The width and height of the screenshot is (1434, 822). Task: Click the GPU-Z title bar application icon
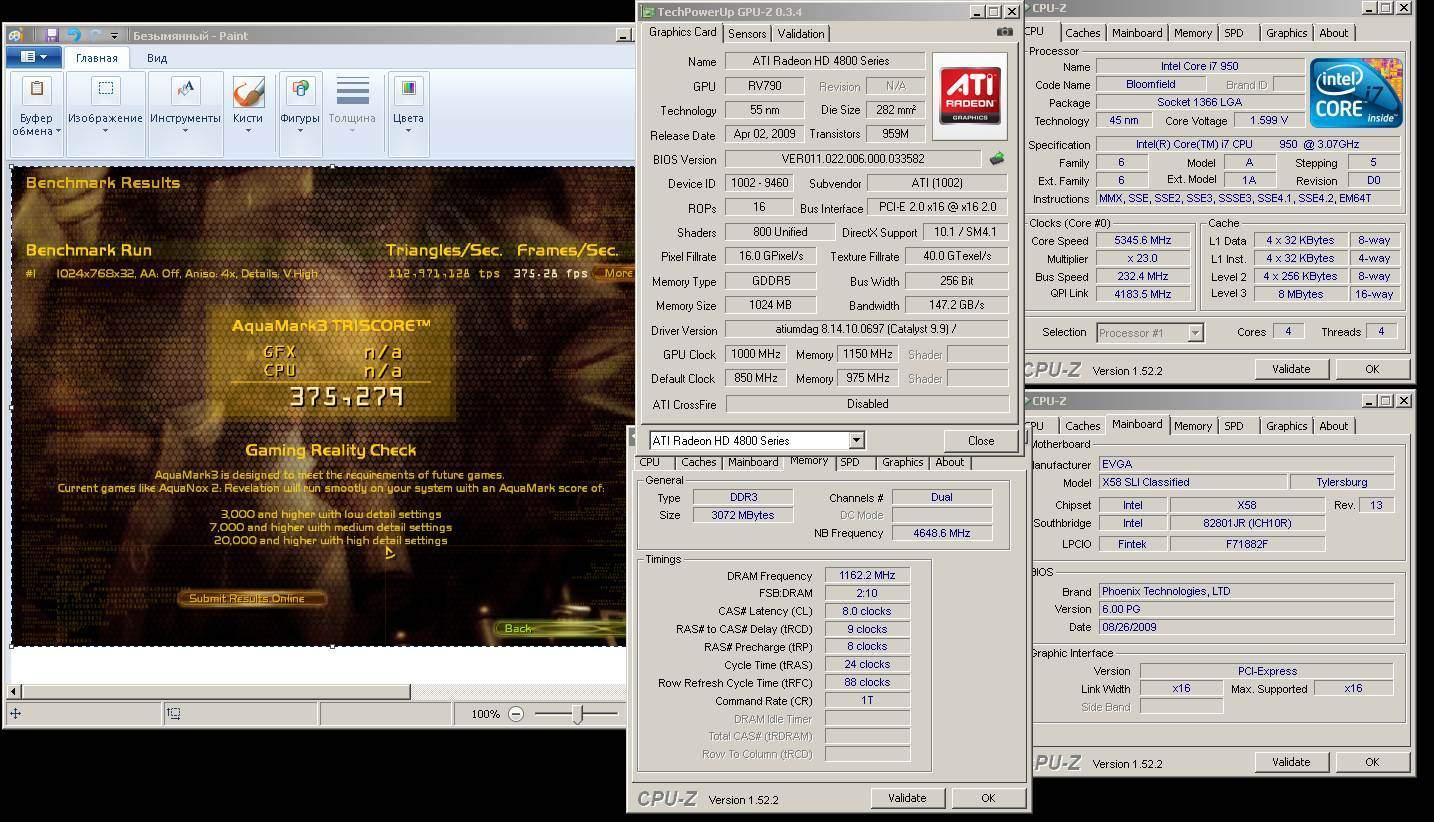[648, 12]
